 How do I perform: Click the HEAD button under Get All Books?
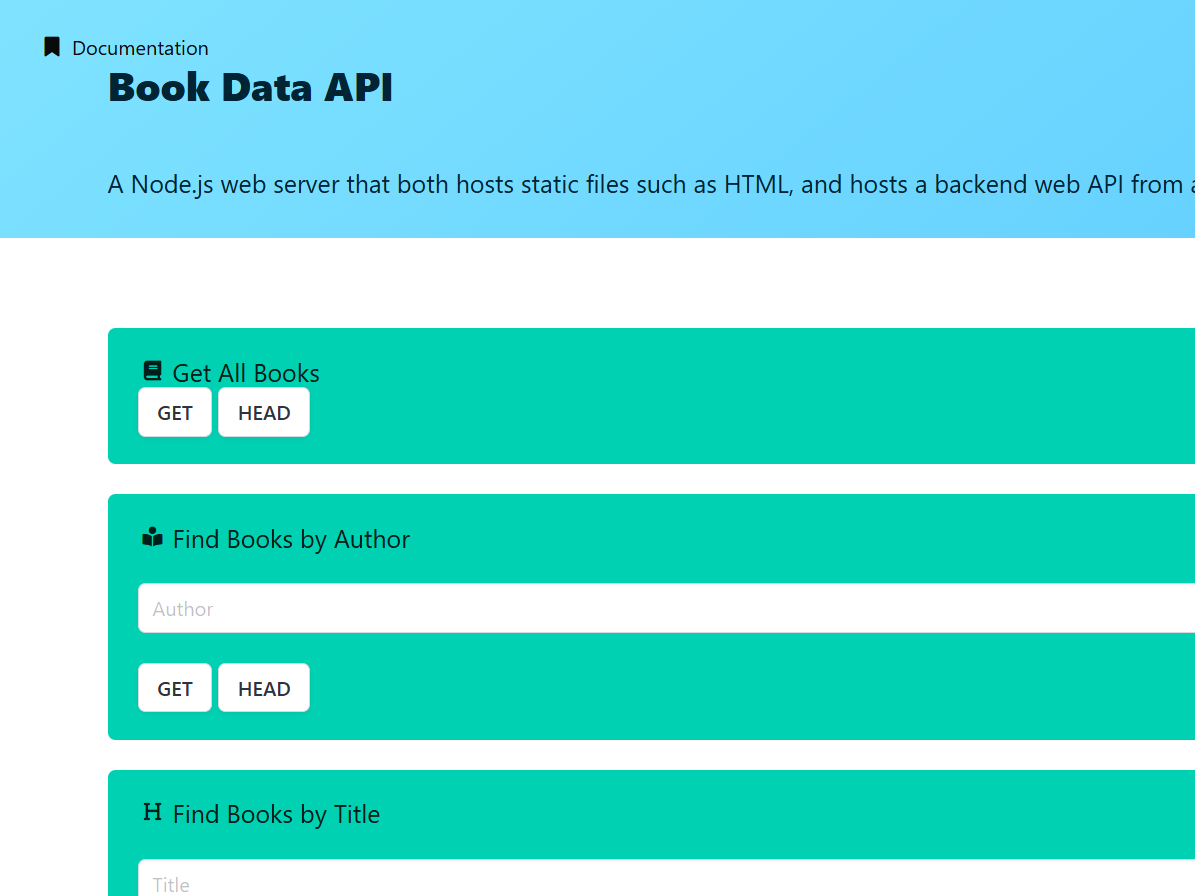tap(263, 412)
